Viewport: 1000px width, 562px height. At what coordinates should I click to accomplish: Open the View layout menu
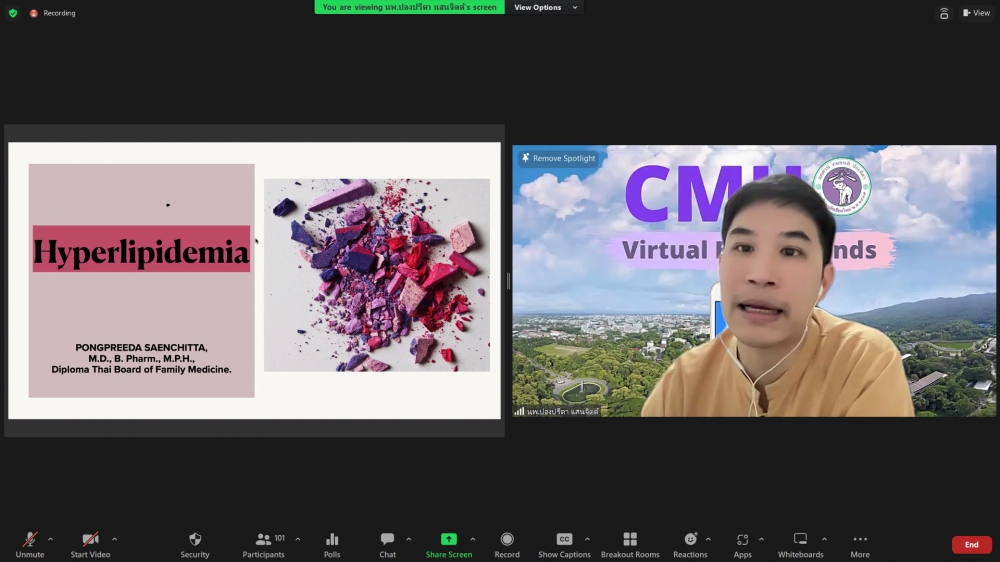(976, 13)
